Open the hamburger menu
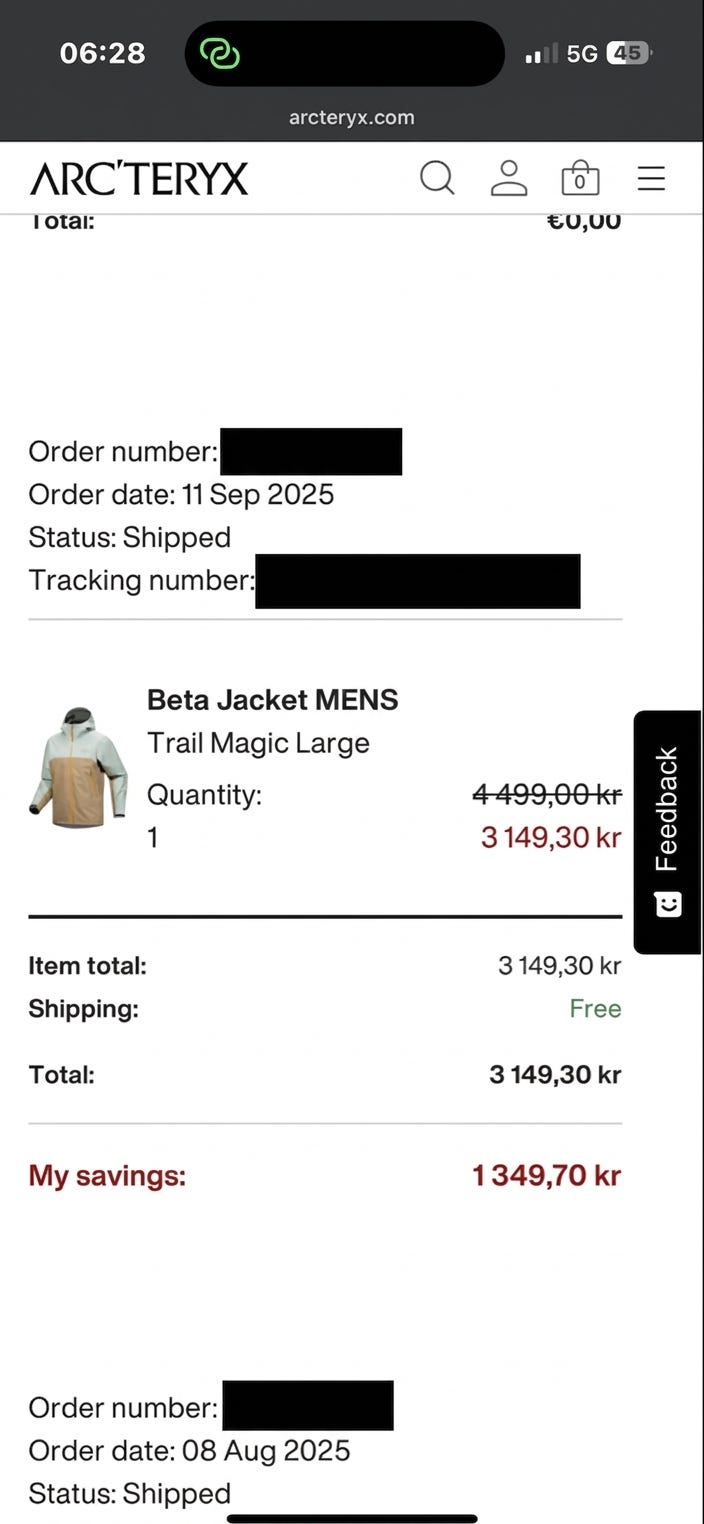Viewport: 704px width, 1524px height. click(x=651, y=179)
